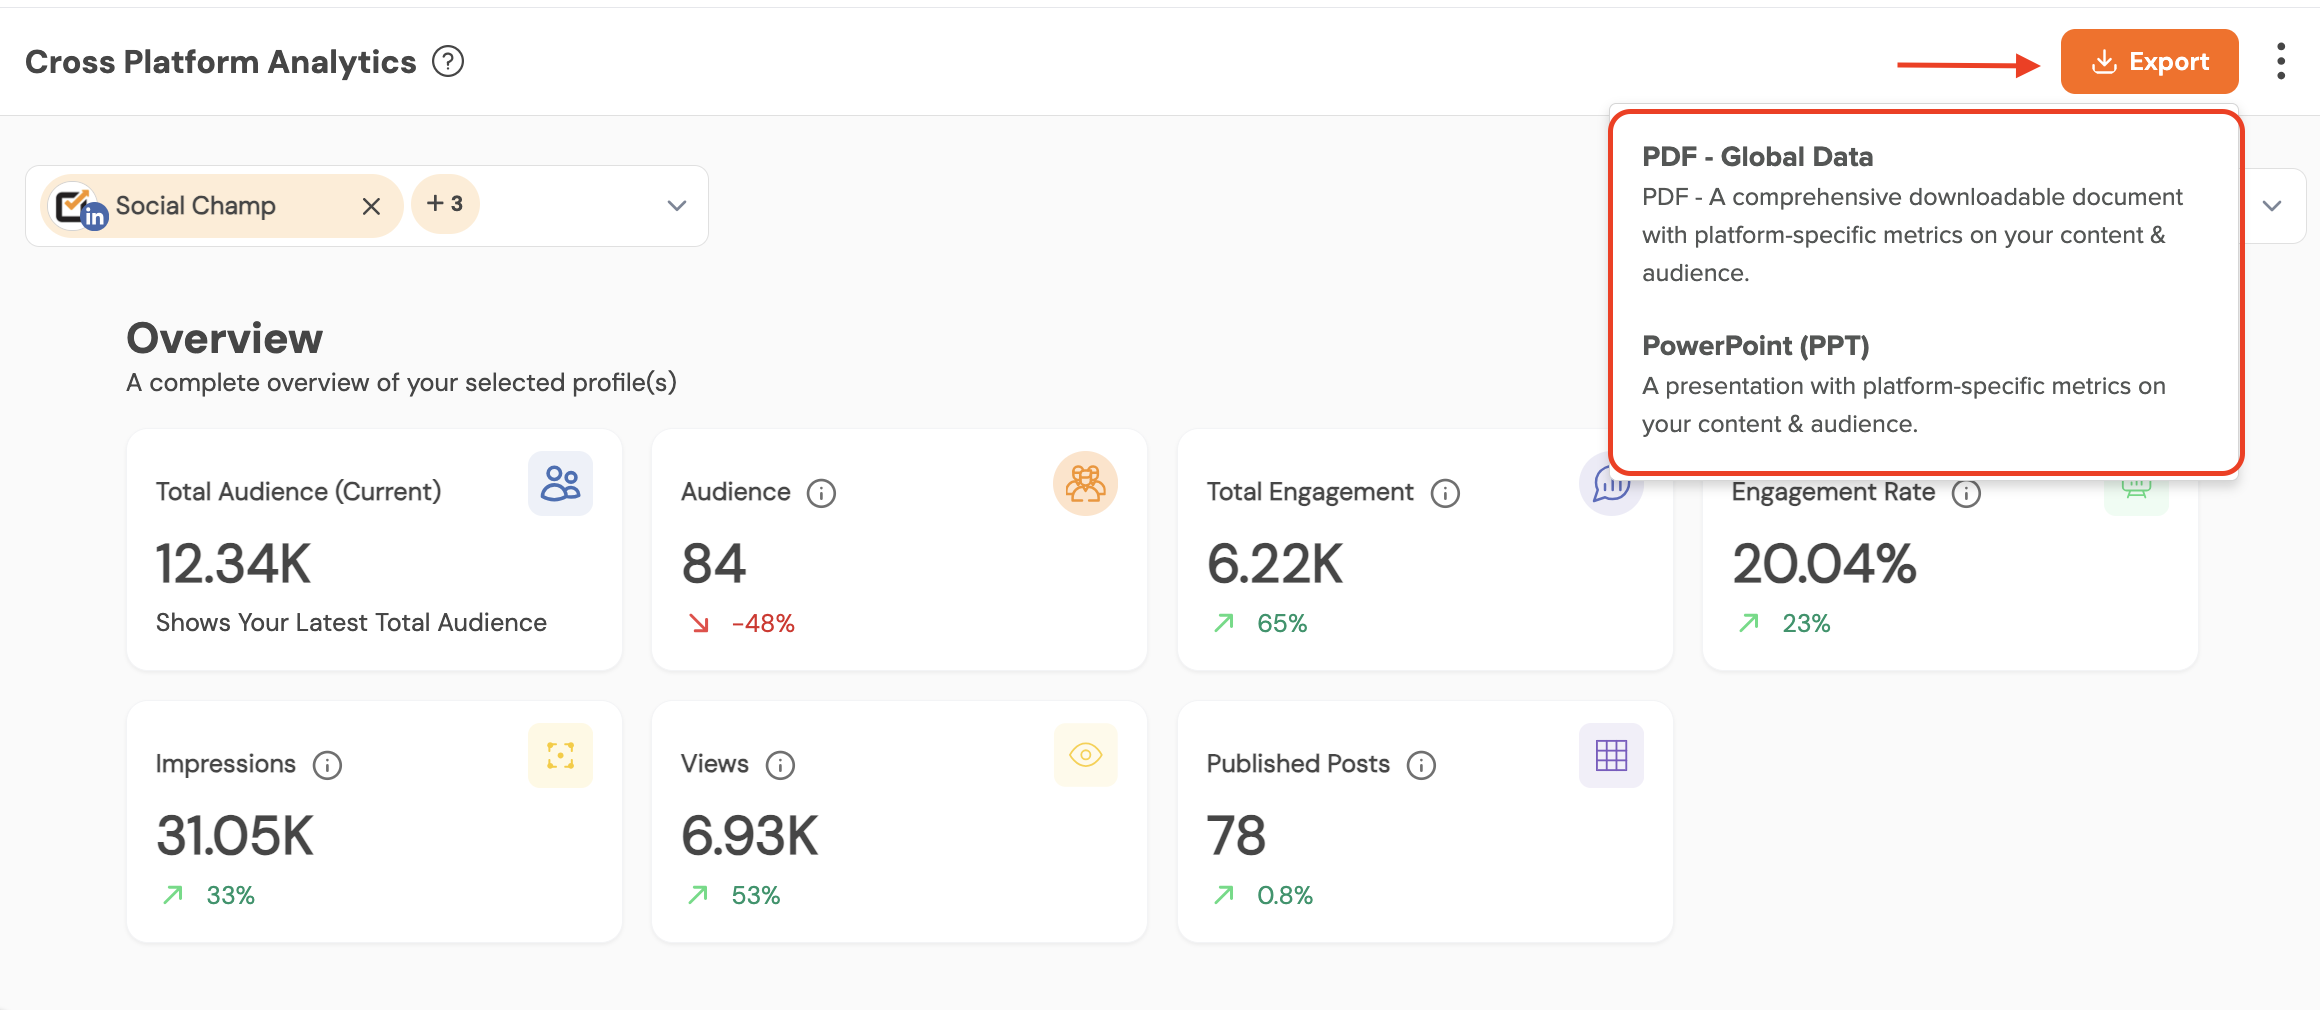Open info icon beside Impressions
2320x1010 pixels.
point(327,765)
